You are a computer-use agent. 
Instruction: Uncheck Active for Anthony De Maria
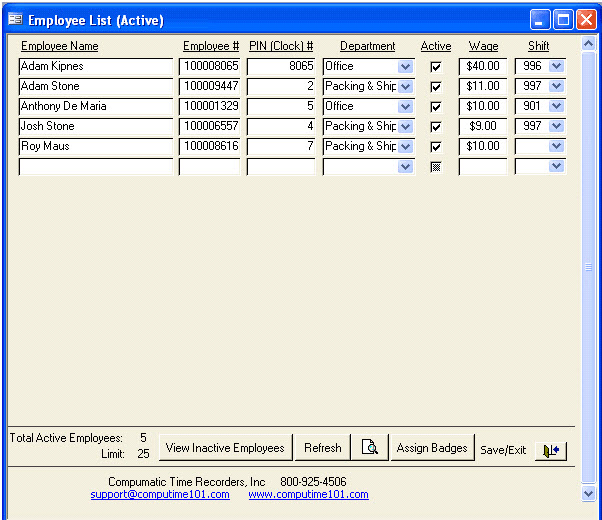pos(436,107)
